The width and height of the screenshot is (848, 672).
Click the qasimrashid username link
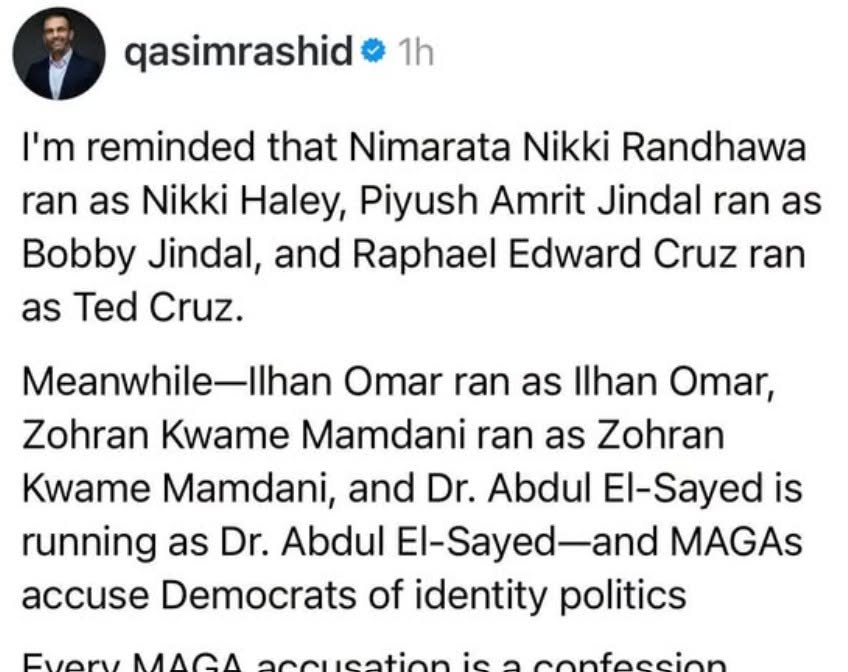(x=238, y=51)
